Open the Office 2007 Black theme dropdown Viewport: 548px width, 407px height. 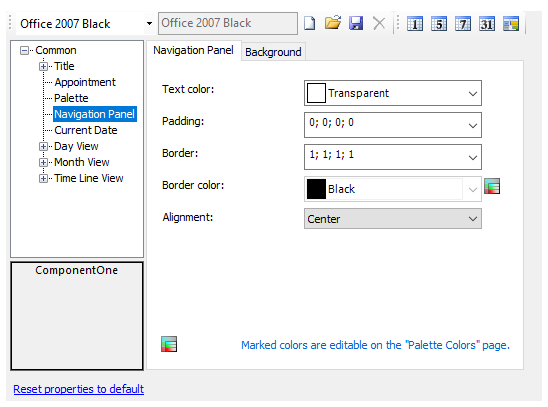pyautogui.click(x=149, y=24)
